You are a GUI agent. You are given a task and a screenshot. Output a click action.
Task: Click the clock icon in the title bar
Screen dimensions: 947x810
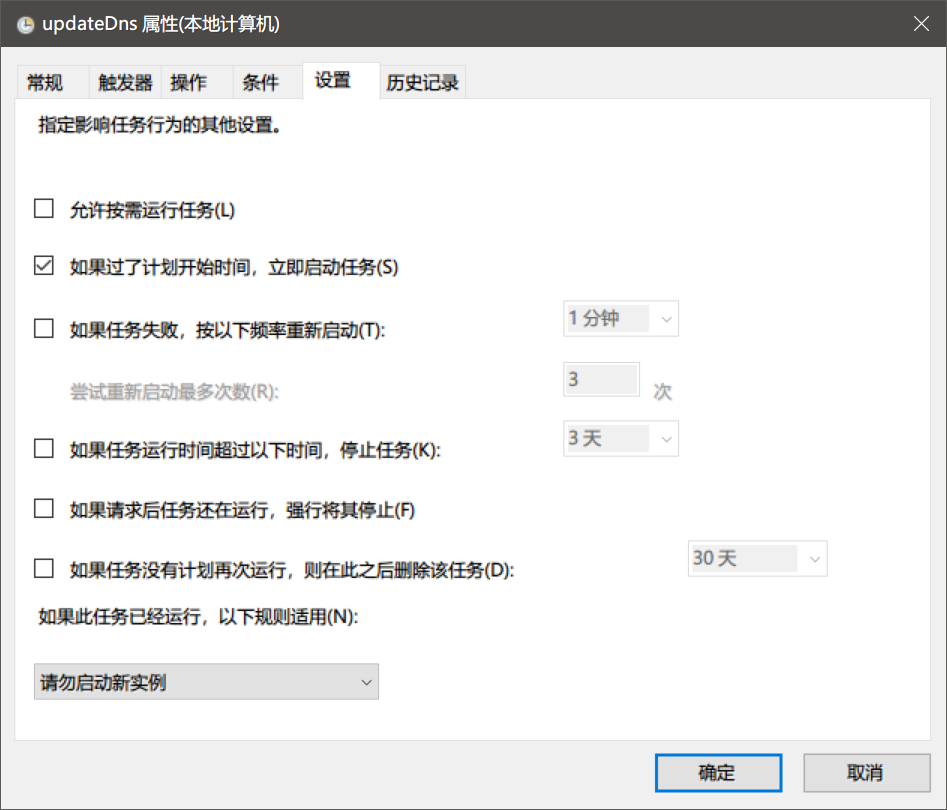[24, 23]
